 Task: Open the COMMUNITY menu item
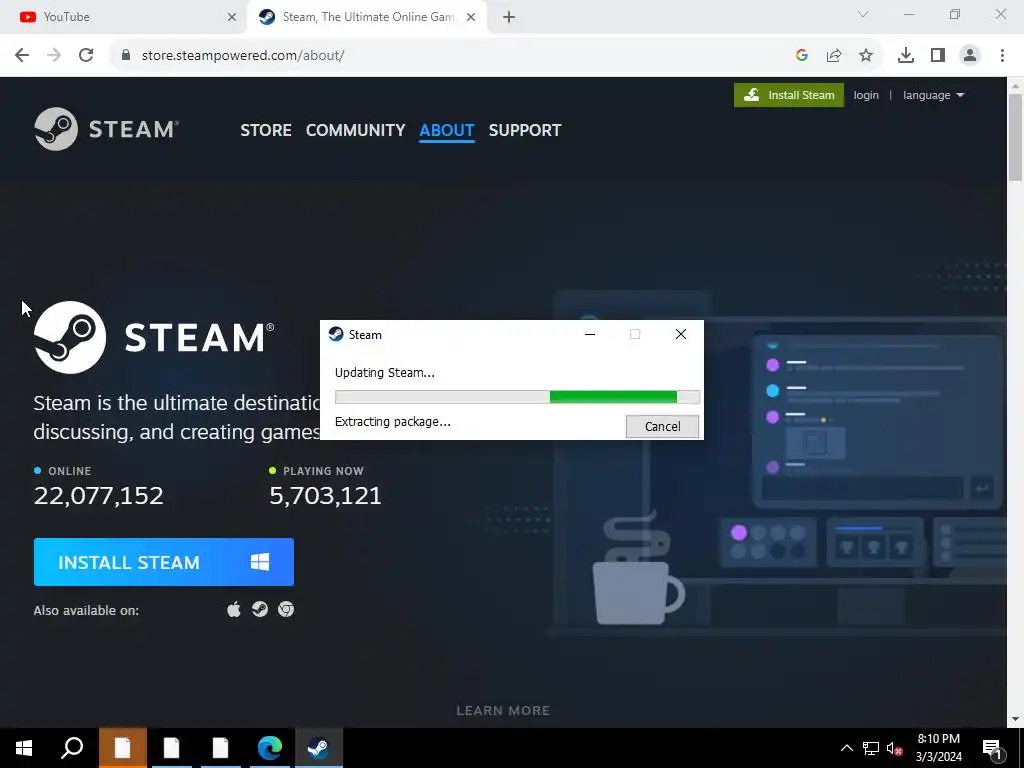click(x=355, y=130)
